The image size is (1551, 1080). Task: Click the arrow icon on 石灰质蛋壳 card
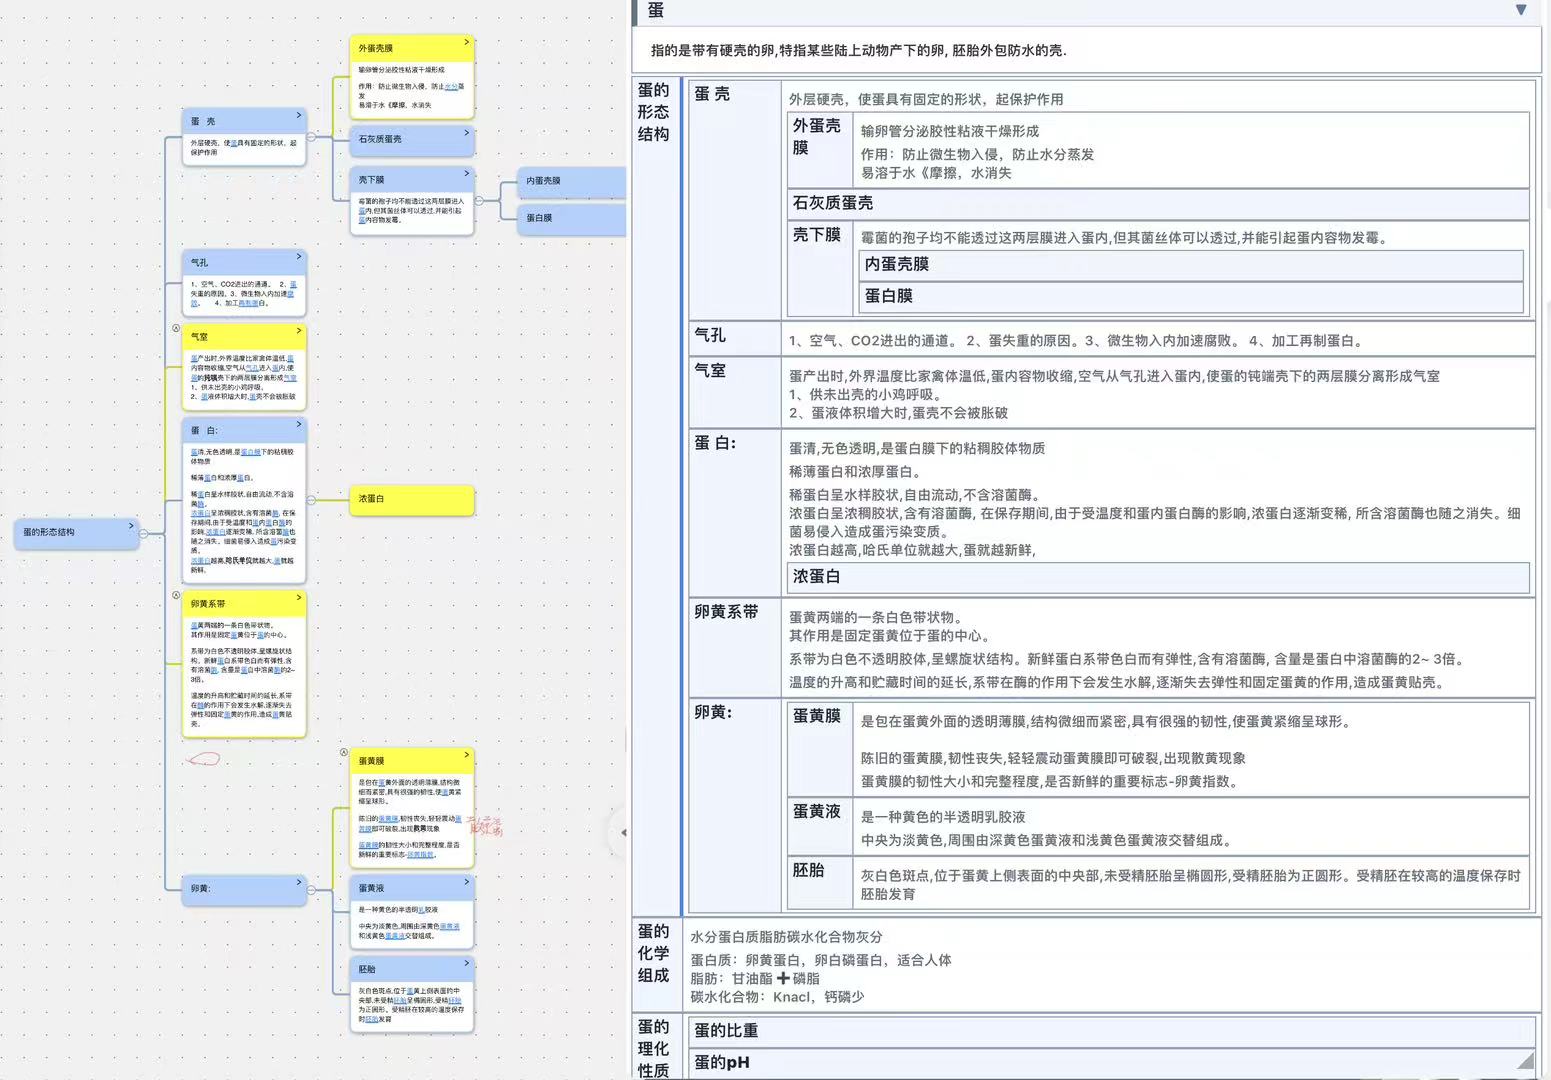[466, 133]
